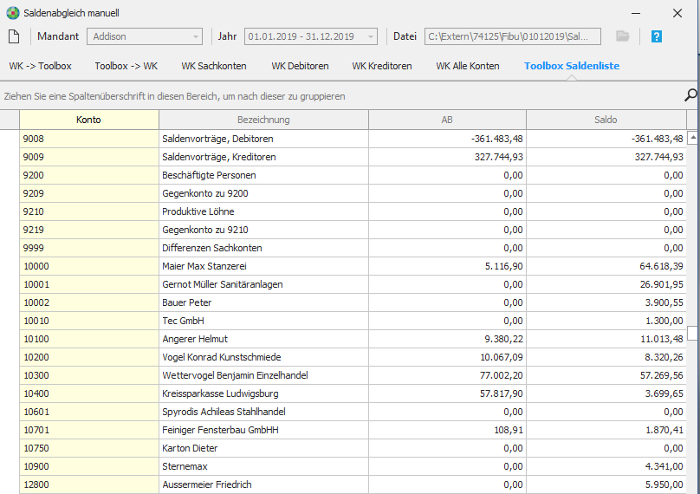Click 'Wettervogel Benjamin Einzelhandel' cell
Viewport: 700px width, 494px height.
pyautogui.click(x=263, y=376)
